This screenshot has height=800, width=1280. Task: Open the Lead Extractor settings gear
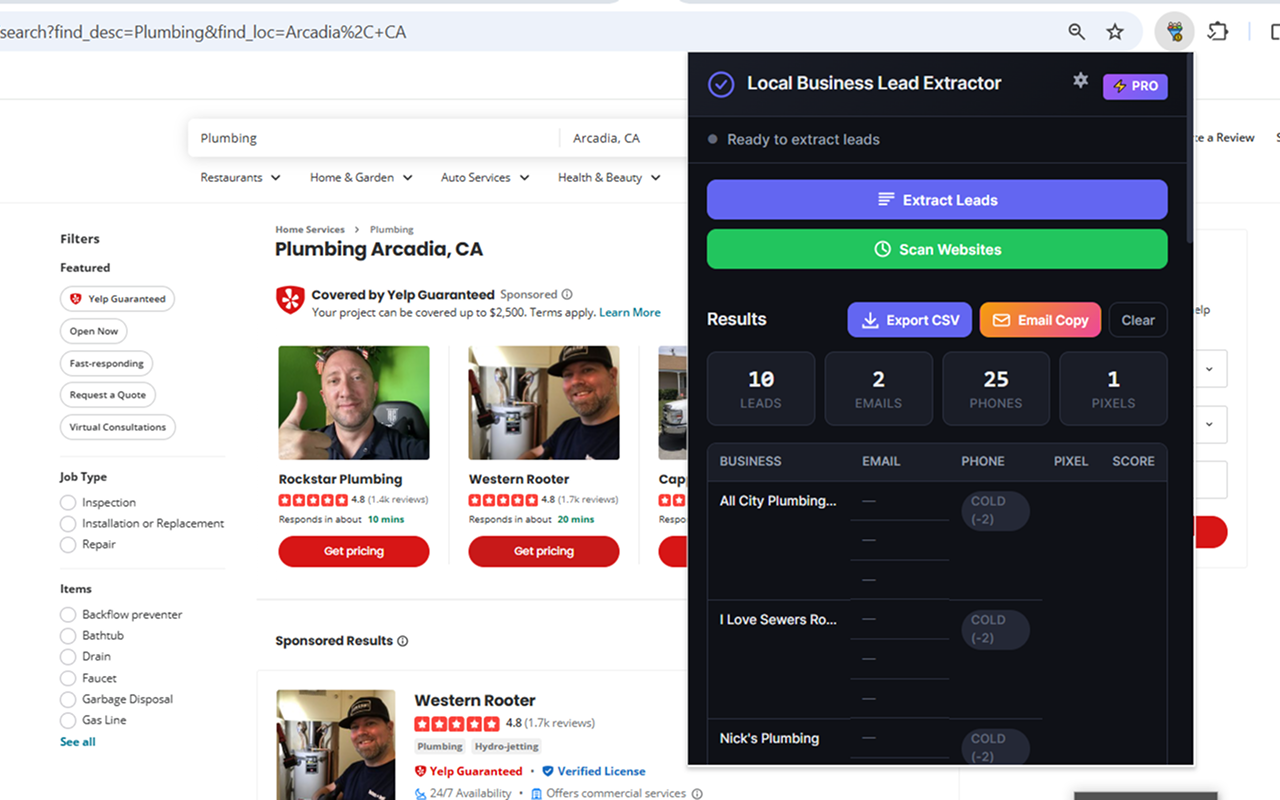1080,81
